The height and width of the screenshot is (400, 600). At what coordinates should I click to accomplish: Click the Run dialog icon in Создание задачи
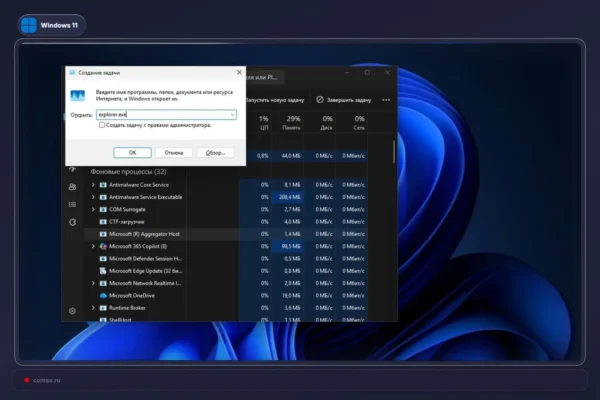coord(78,95)
